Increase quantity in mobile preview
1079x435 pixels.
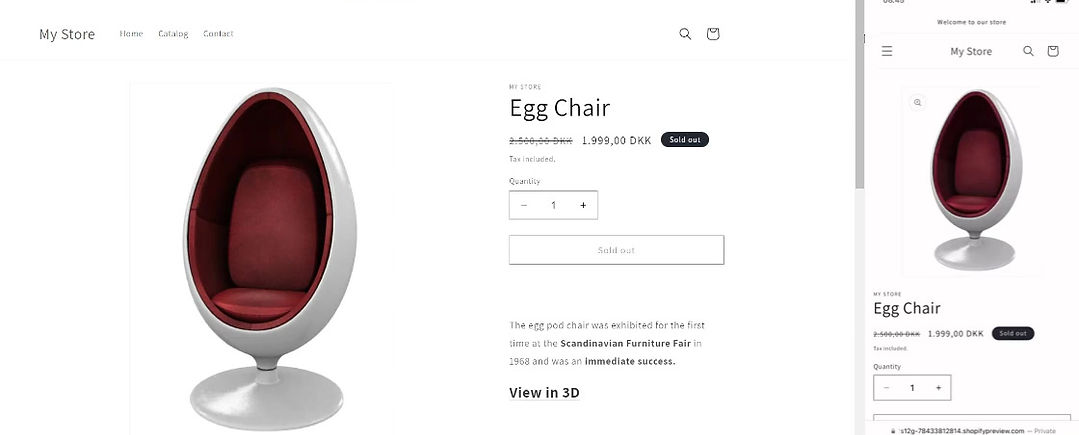938,387
